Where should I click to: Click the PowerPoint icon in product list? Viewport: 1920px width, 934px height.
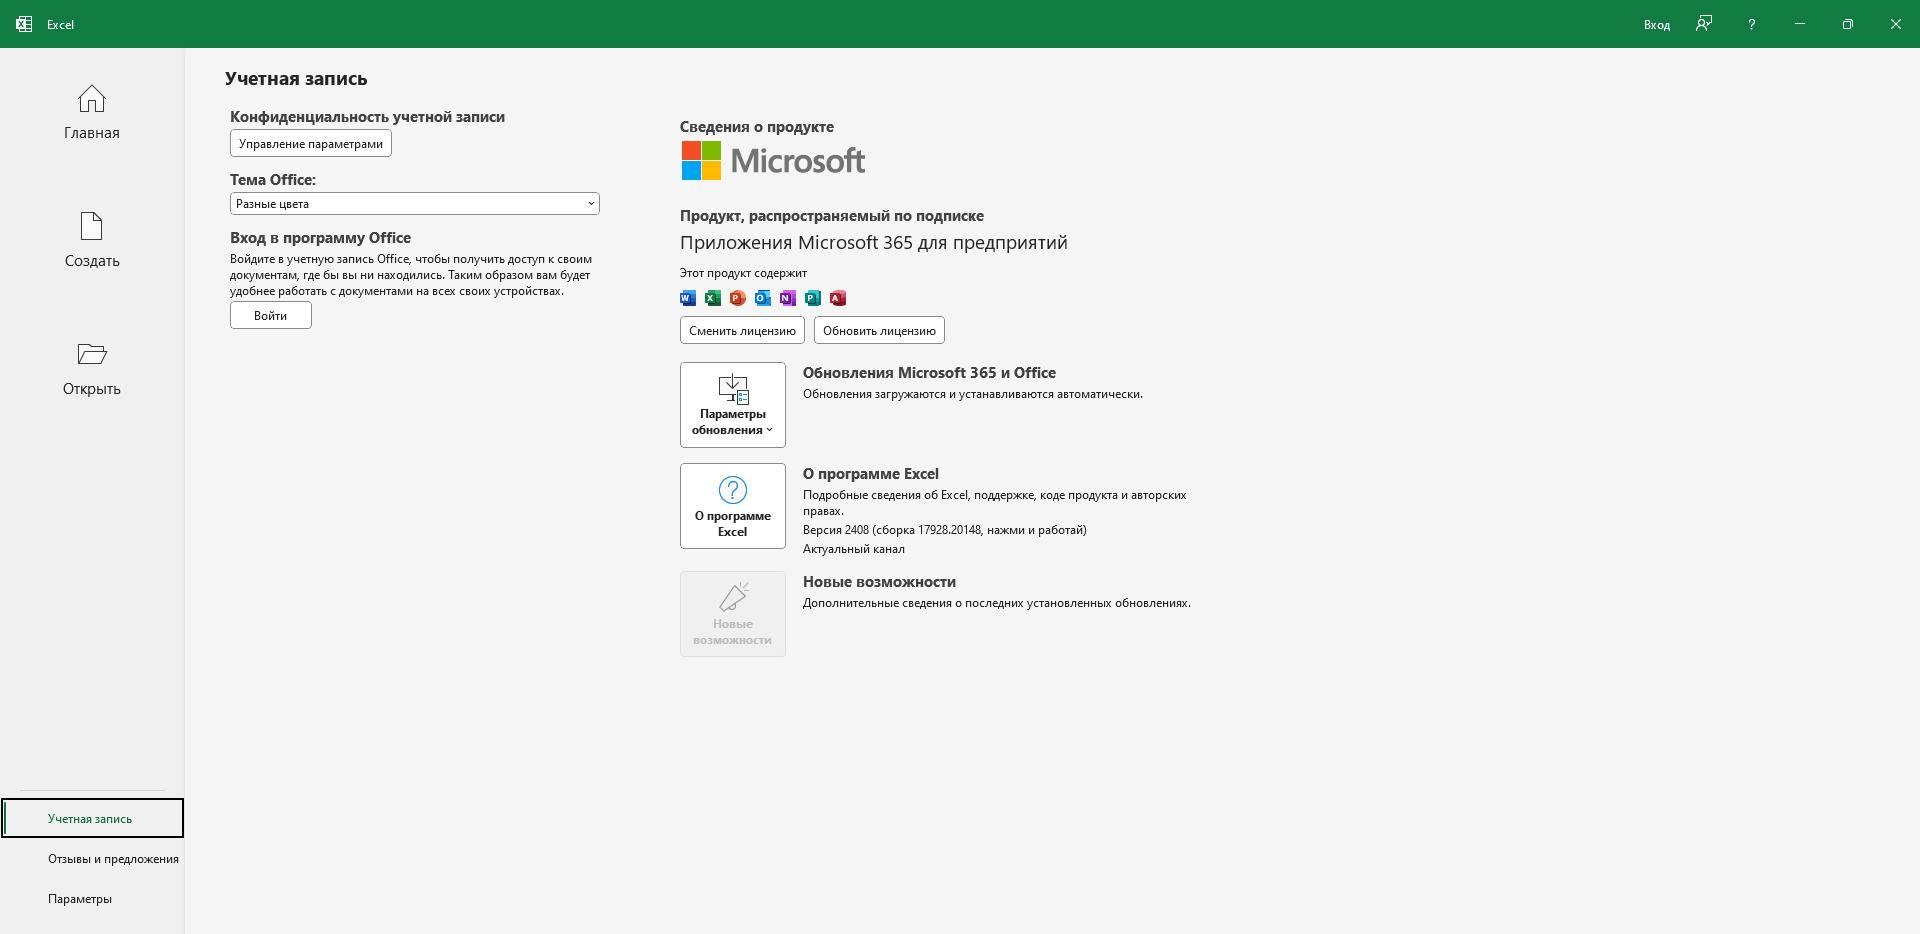pyautogui.click(x=738, y=298)
